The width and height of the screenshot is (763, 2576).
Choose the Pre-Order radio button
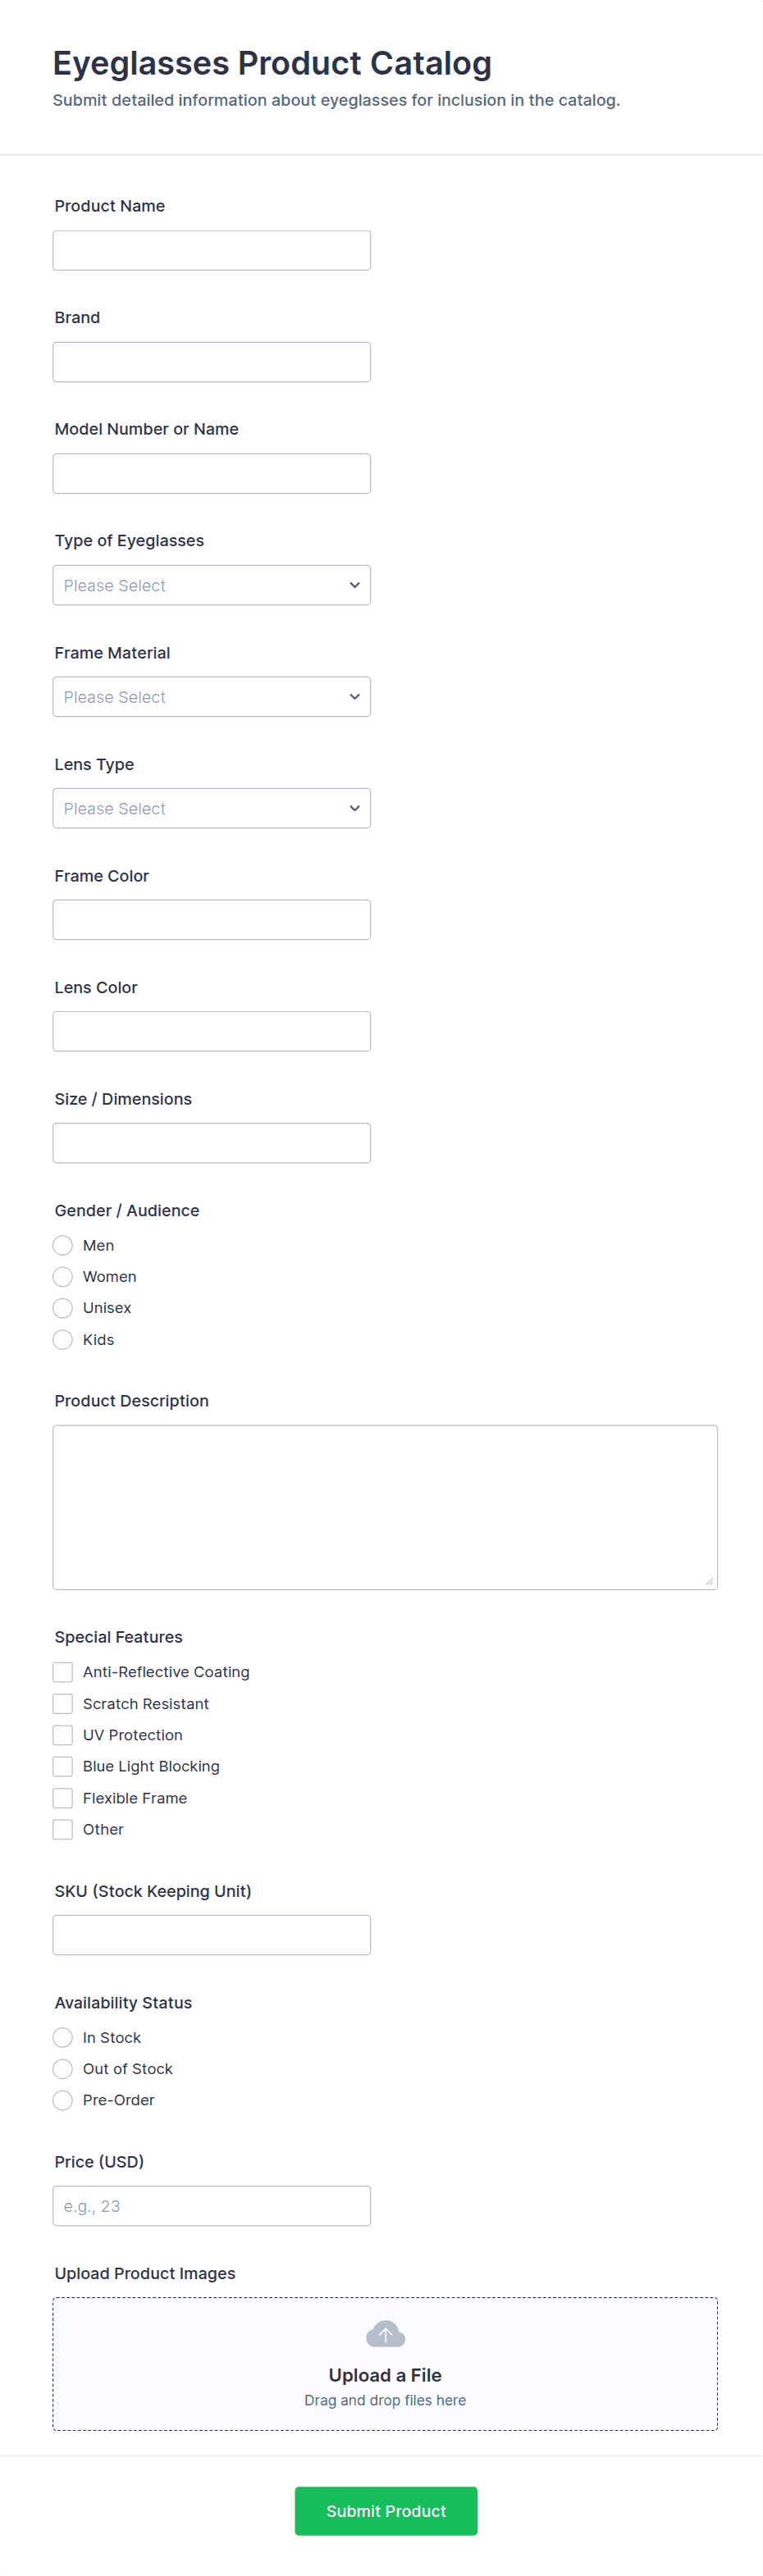63,2100
